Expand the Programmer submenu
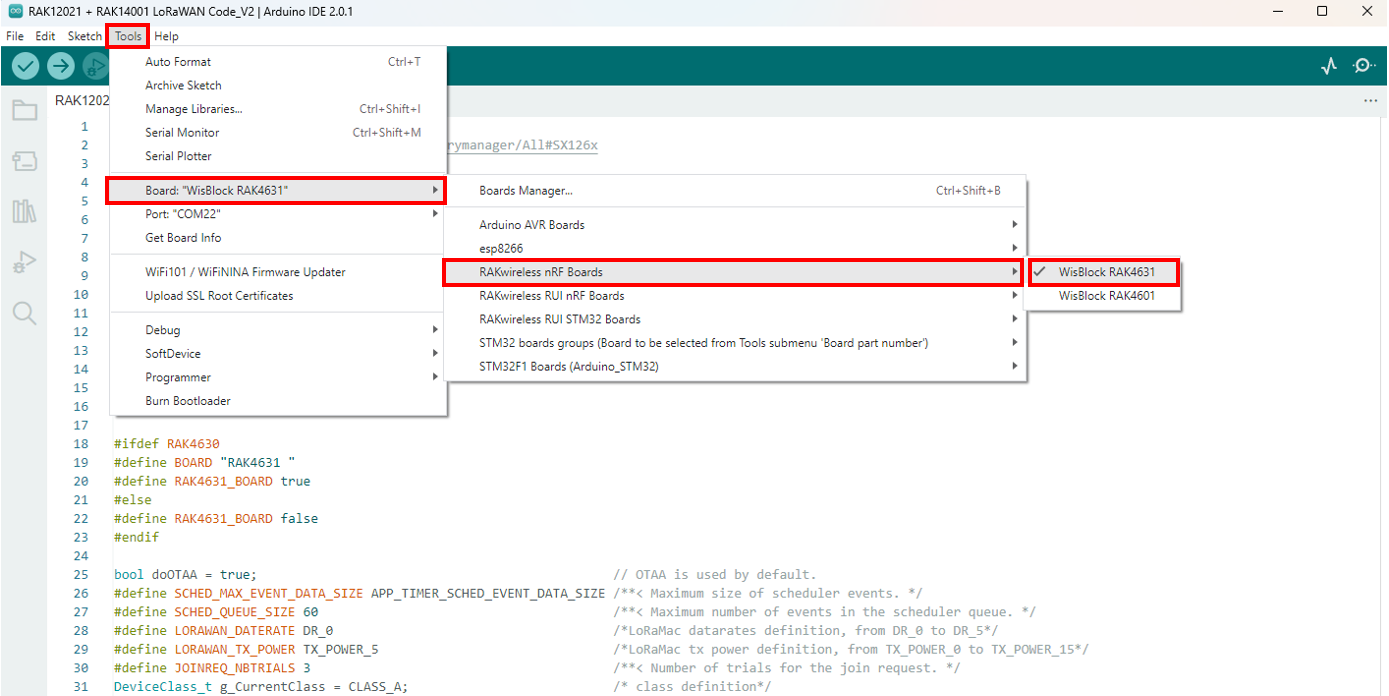The width and height of the screenshot is (1389, 696). click(x=278, y=378)
